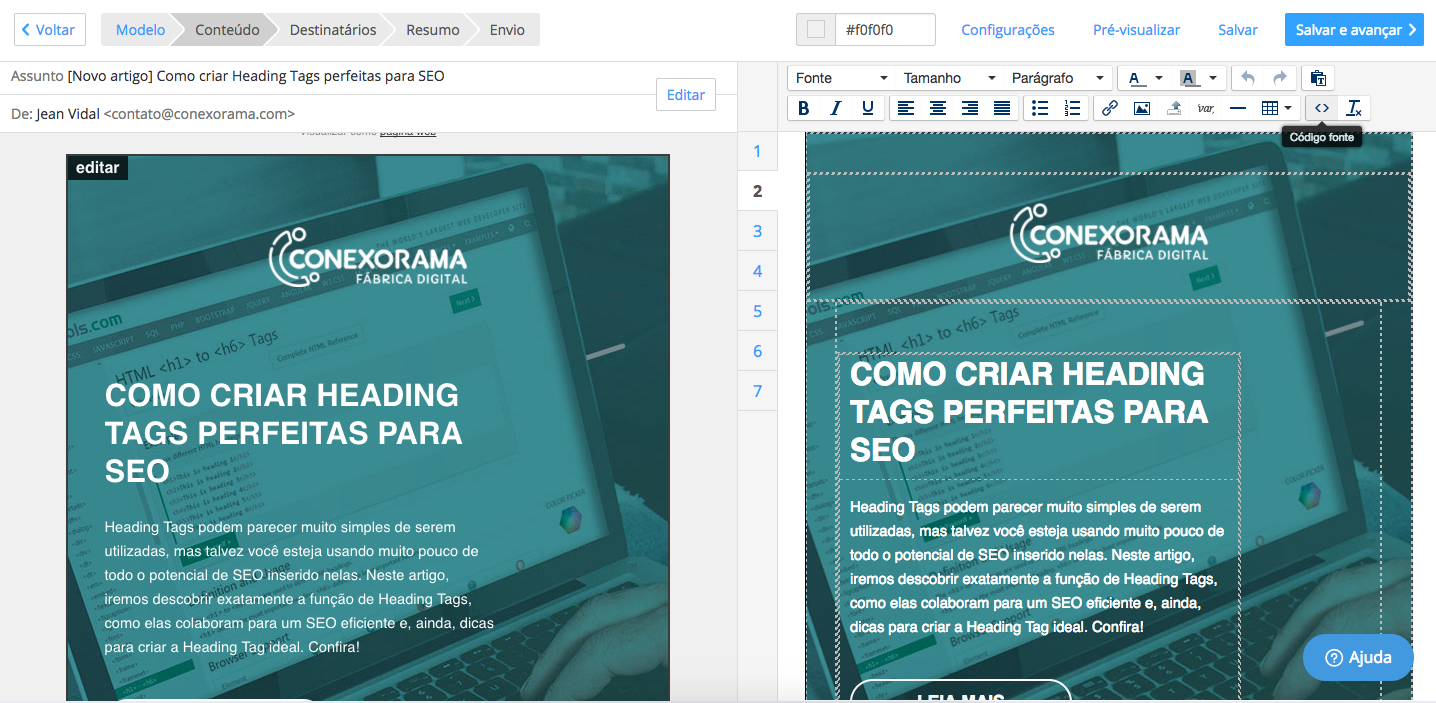Expand the Tamanho size dropdown
1436x703 pixels.
coord(948,78)
